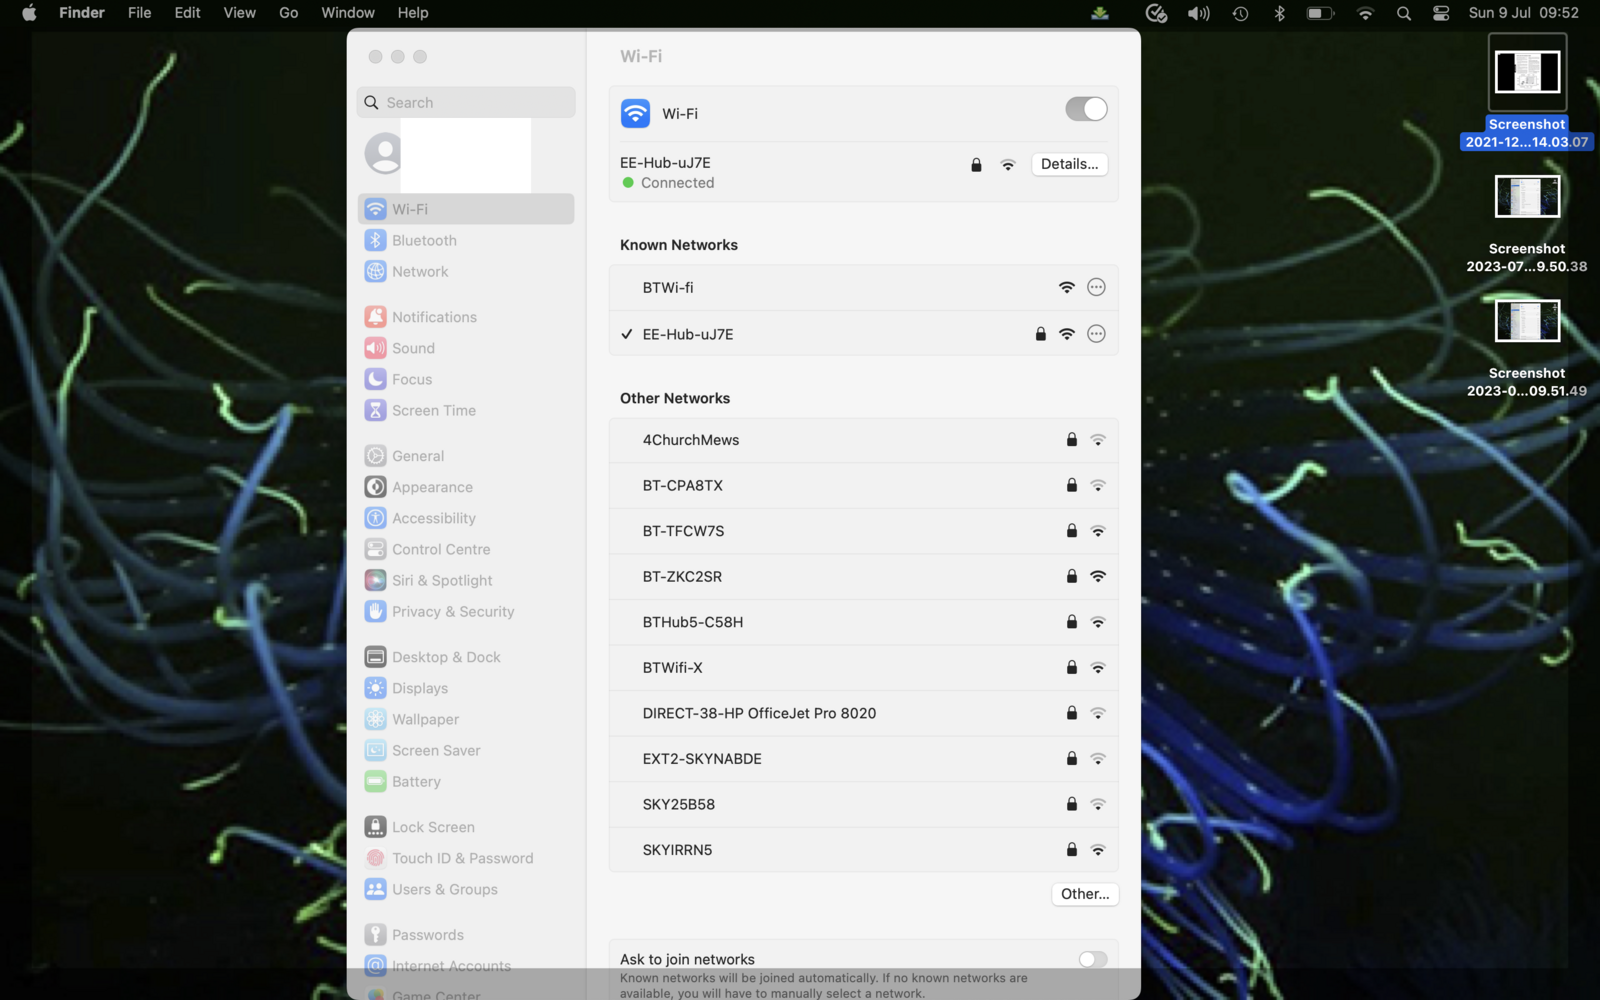Open the options menu for BTWi-fi network
The width and height of the screenshot is (1600, 1000).
click(1096, 287)
